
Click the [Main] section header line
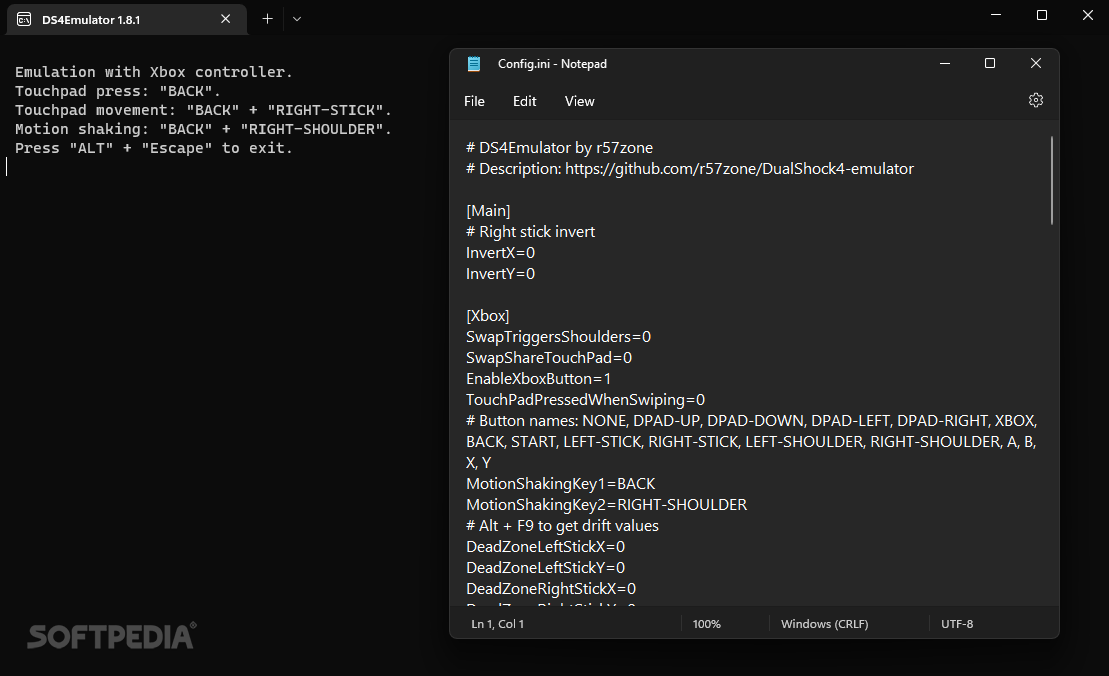coord(488,211)
